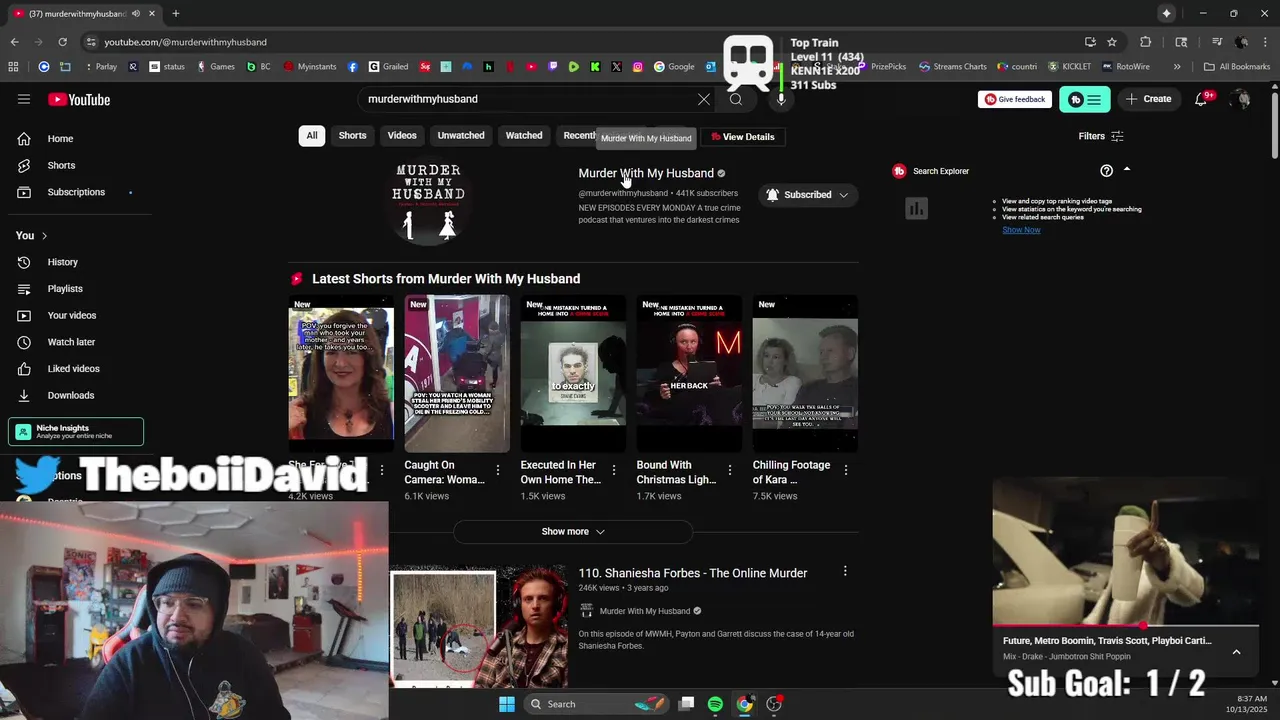1280x720 pixels.
Task: Bookmark this page with the star icon
Action: click(1112, 42)
